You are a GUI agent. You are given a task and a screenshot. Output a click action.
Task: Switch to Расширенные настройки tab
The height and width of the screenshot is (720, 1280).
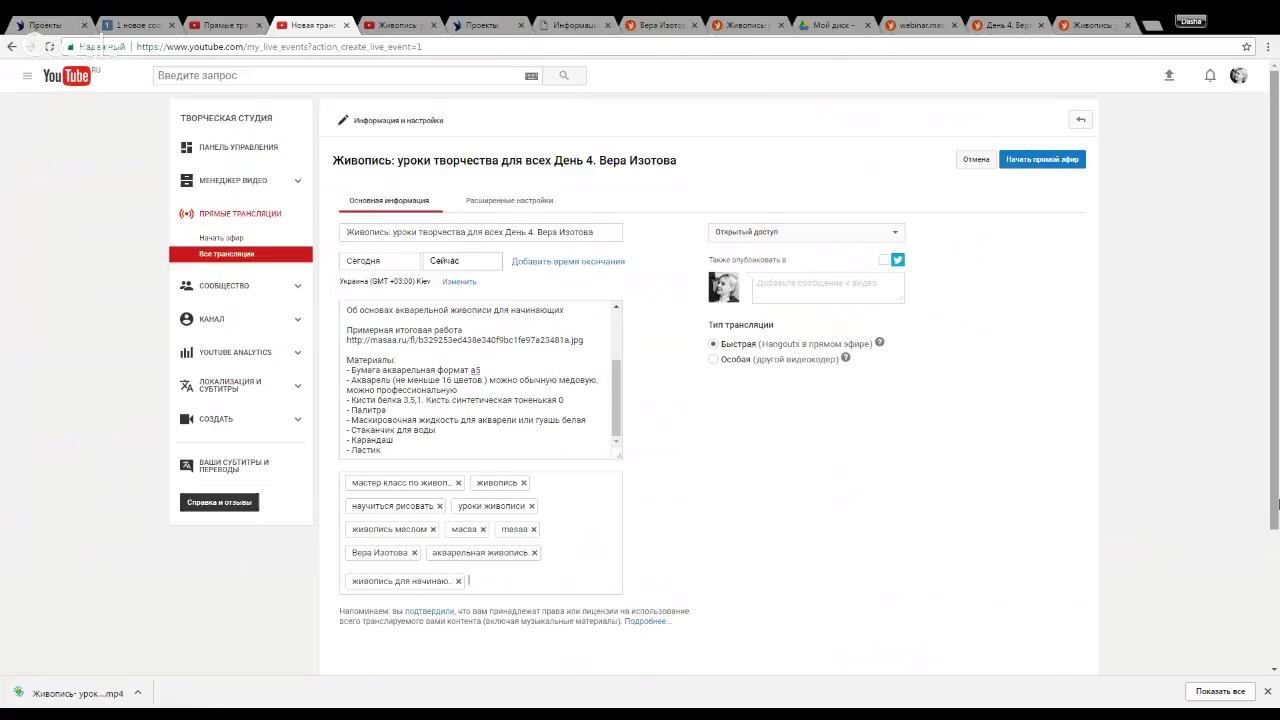pos(509,201)
